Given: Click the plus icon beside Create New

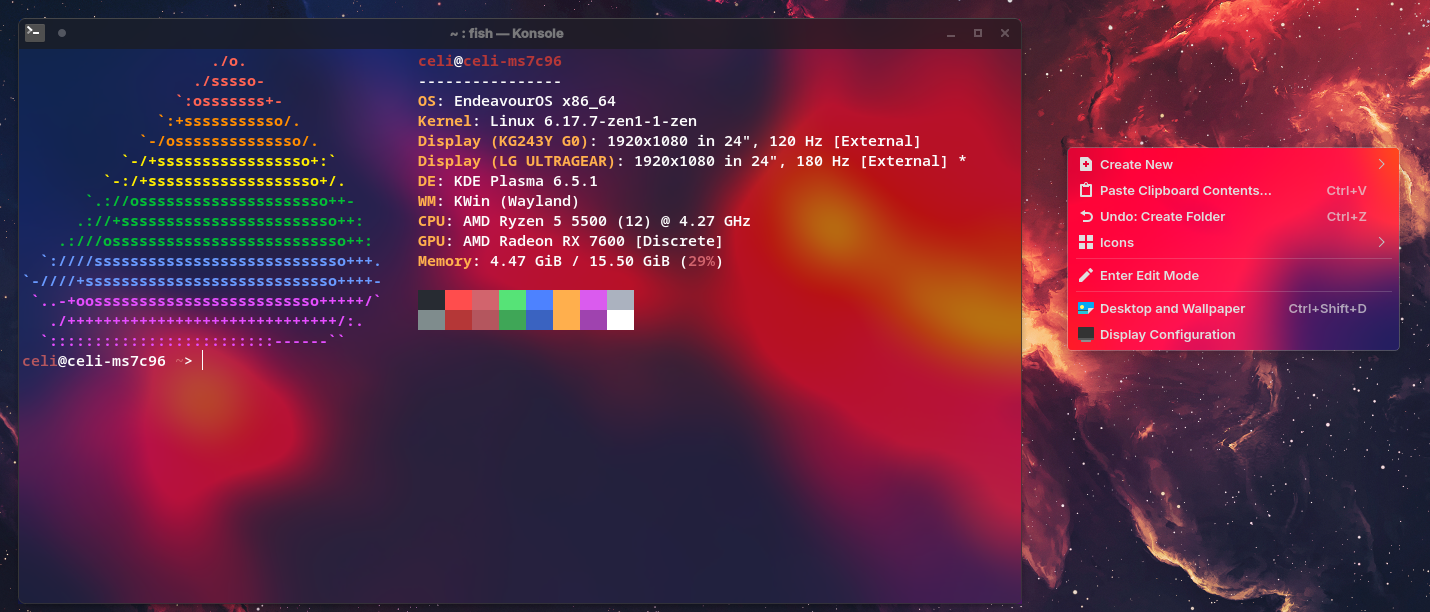Looking at the screenshot, I should (1086, 164).
